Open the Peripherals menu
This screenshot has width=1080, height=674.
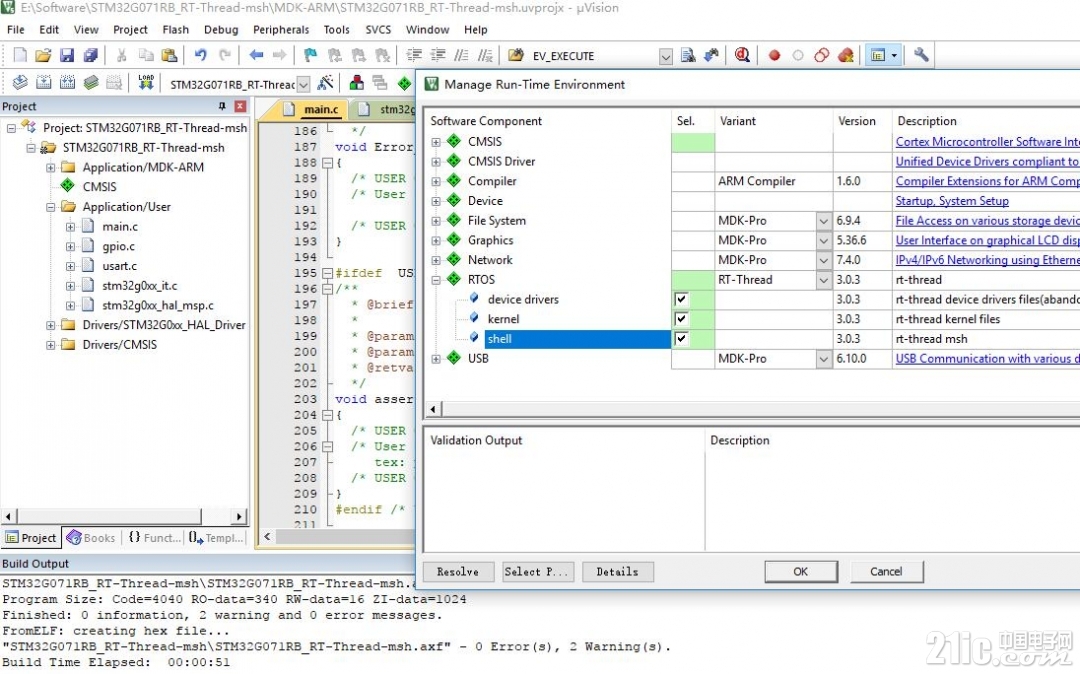[281, 30]
